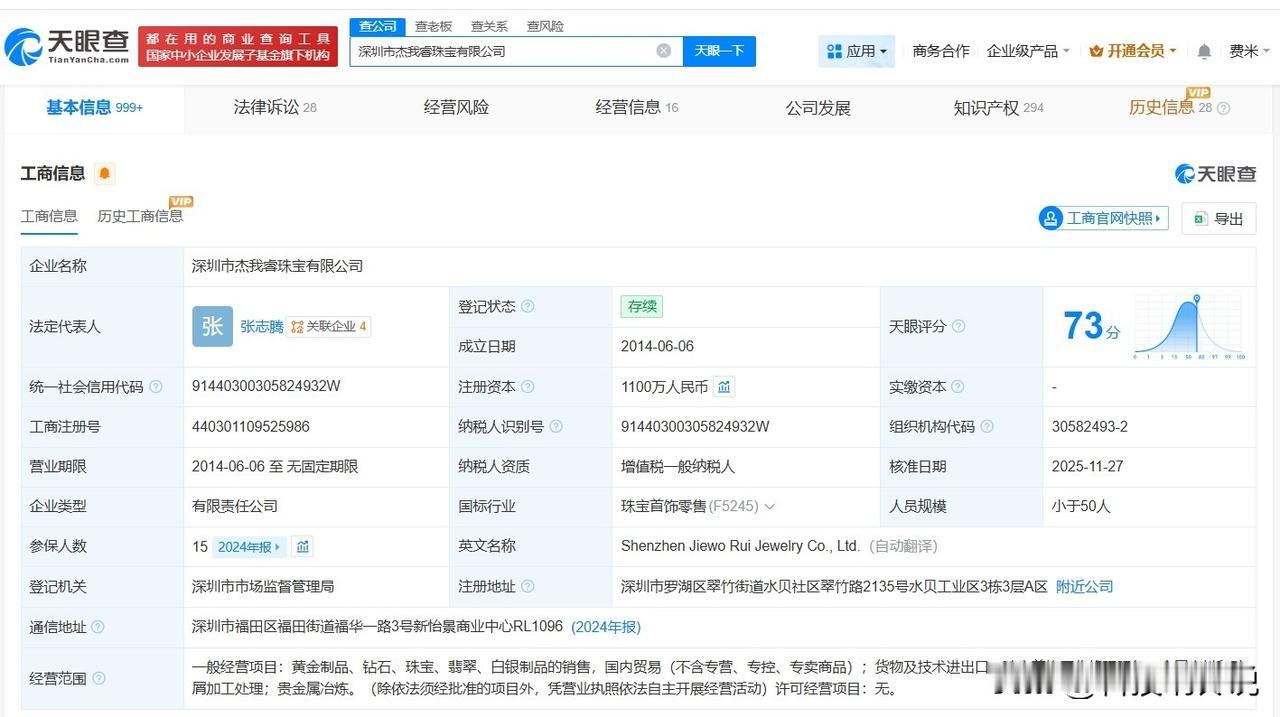Image resolution: width=1280 pixels, height=717 pixels.
Task: Open the 附近公司 link near the registered address
Action: [1083, 586]
